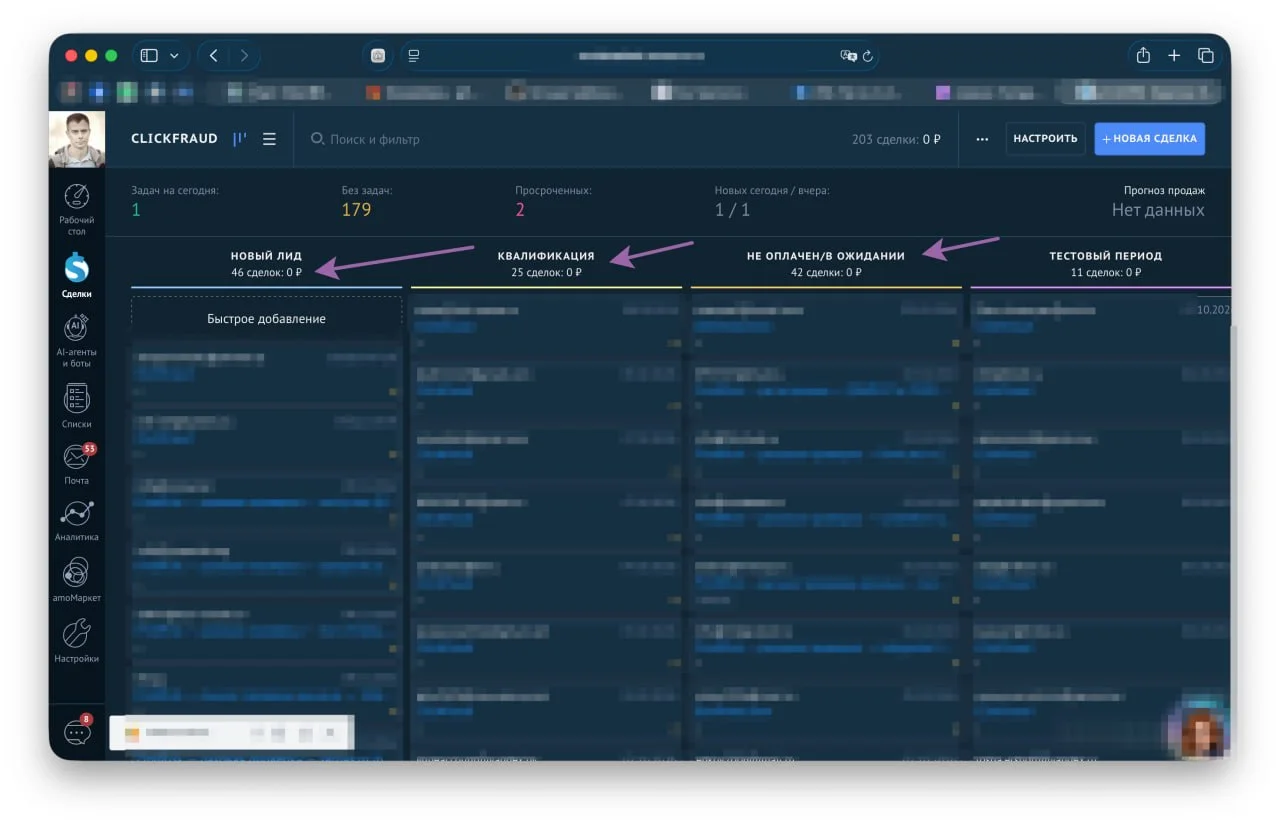Toggle Safari sidebar button
The height and width of the screenshot is (825, 1280).
(149, 56)
